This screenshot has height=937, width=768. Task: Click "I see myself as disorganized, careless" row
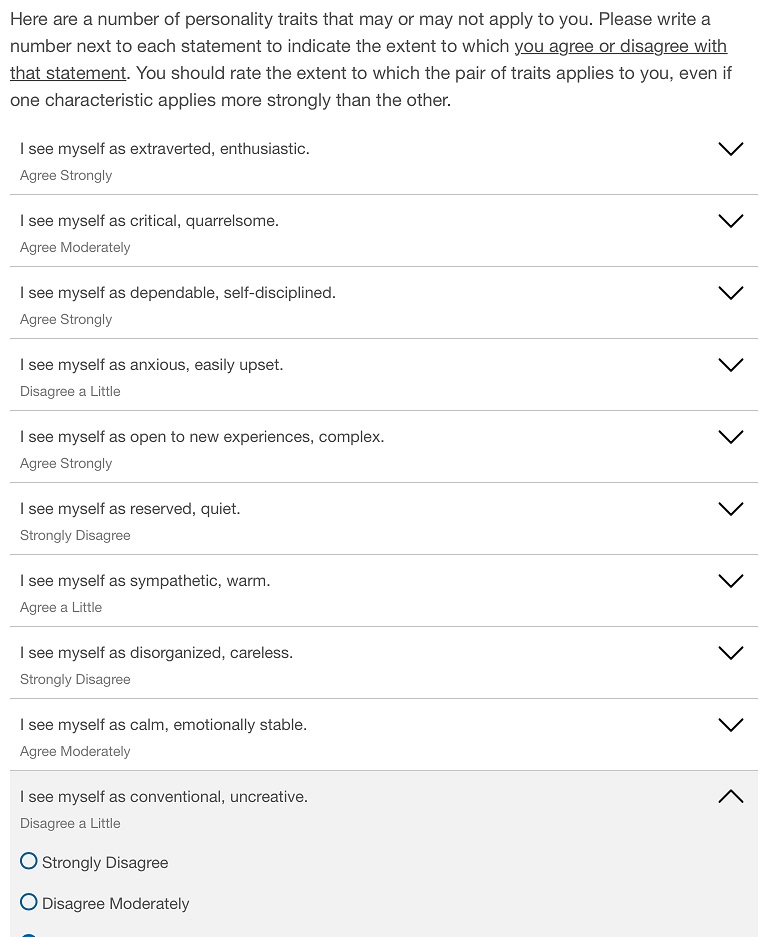[156, 653]
